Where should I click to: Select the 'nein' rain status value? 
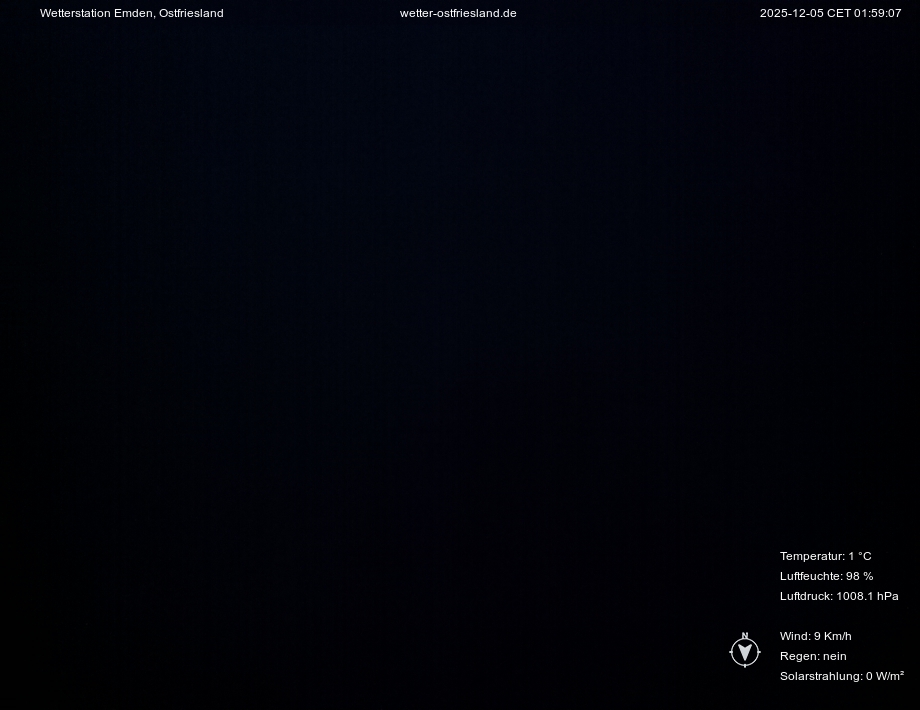835,656
